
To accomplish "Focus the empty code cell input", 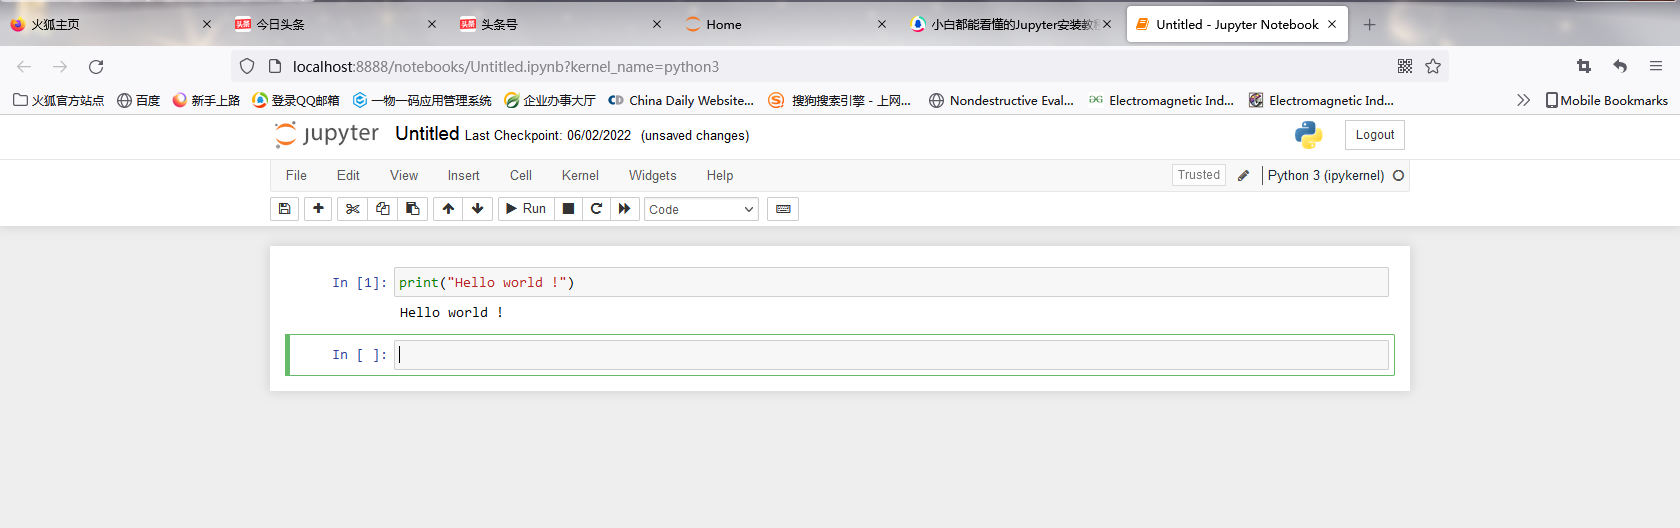I will click(x=891, y=355).
